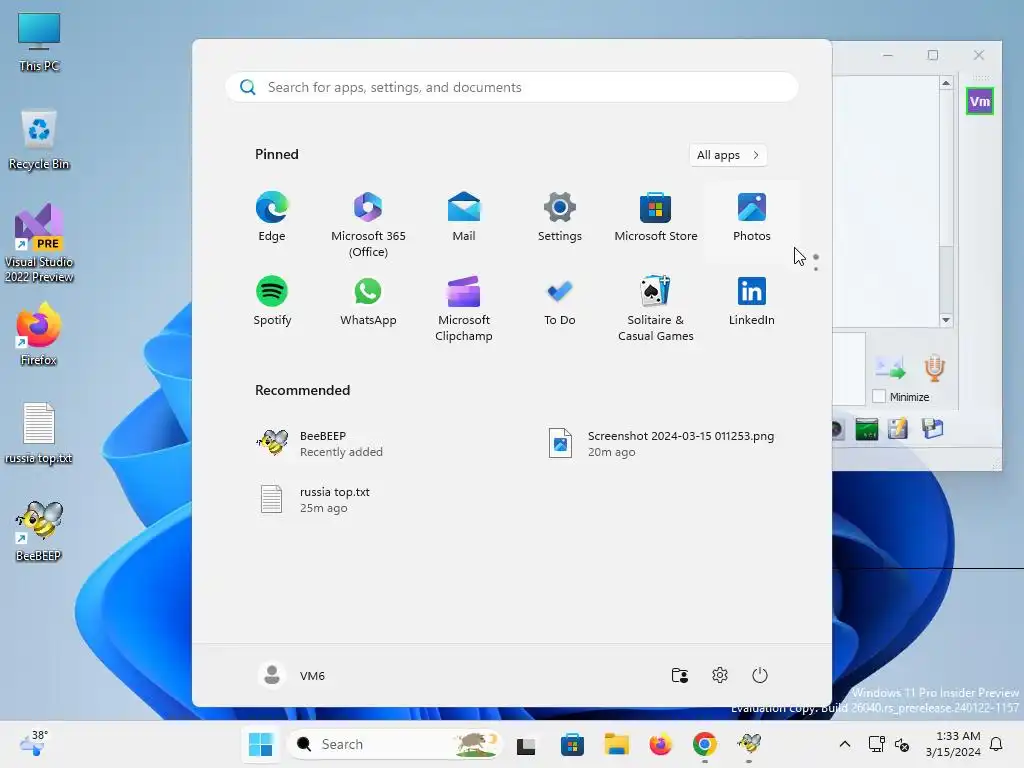Click the green terminal icon in BeeBEEP toolbar
1024x768 pixels.
point(867,429)
